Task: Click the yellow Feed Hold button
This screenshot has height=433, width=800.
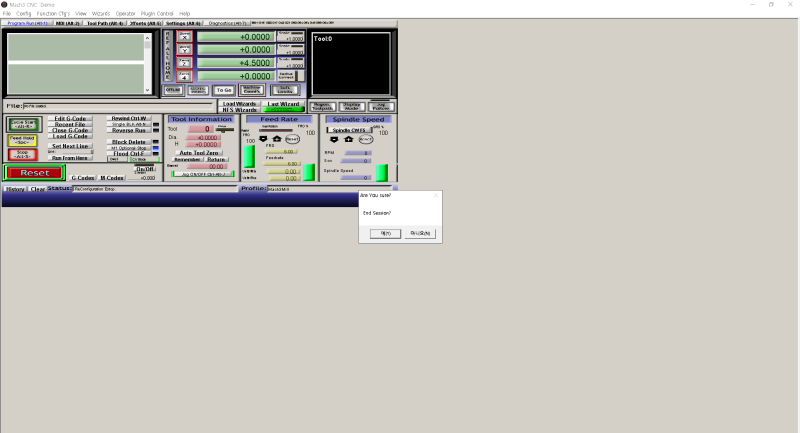Action: click(x=22, y=140)
